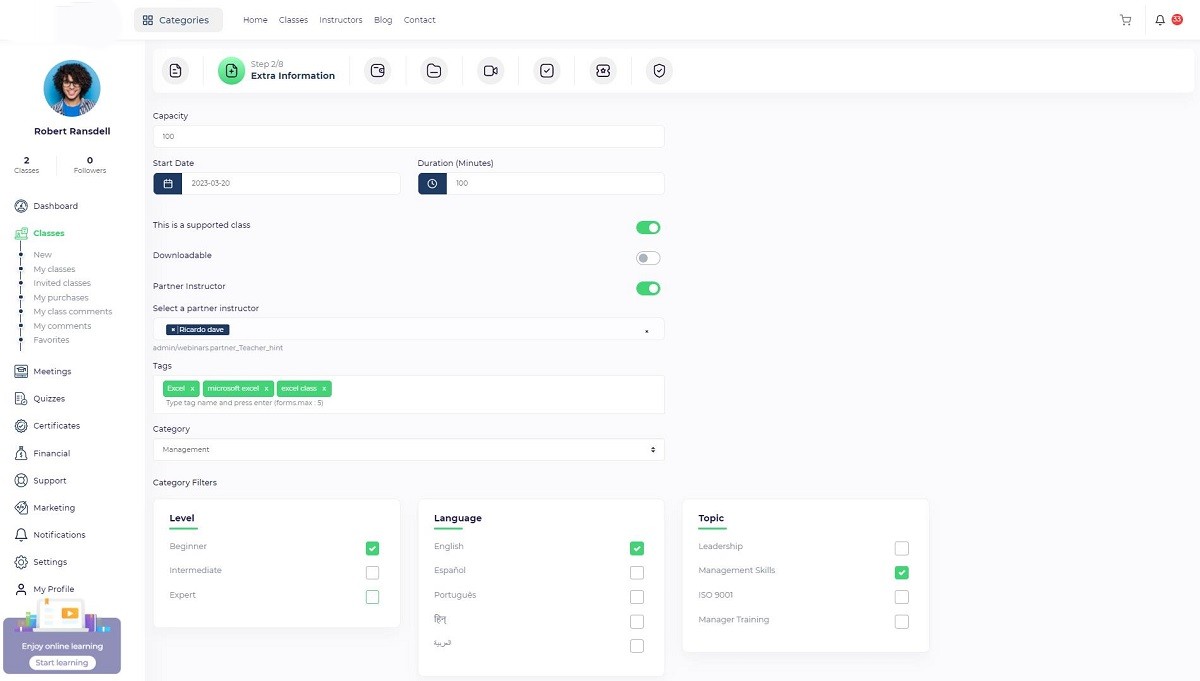Tick the Leadership topic checkbox
The image size is (1200, 681).
tap(901, 548)
